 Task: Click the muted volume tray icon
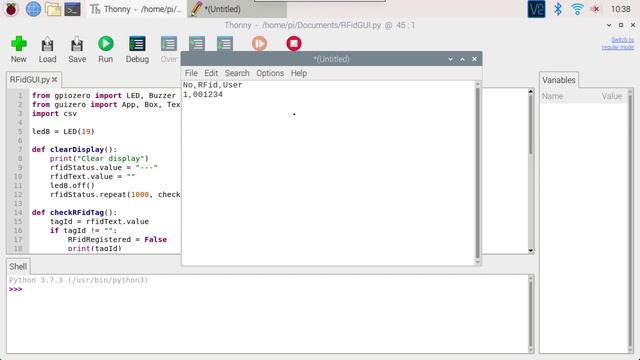596,9
